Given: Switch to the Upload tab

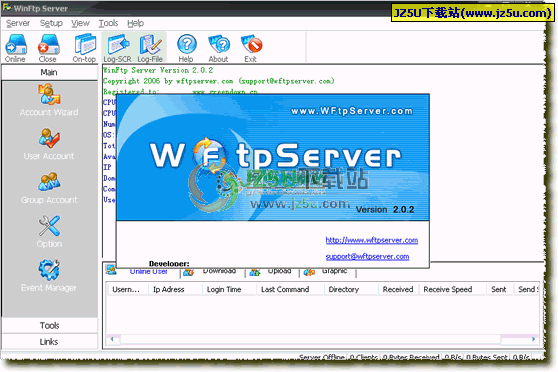Looking at the screenshot, I should (279, 271).
